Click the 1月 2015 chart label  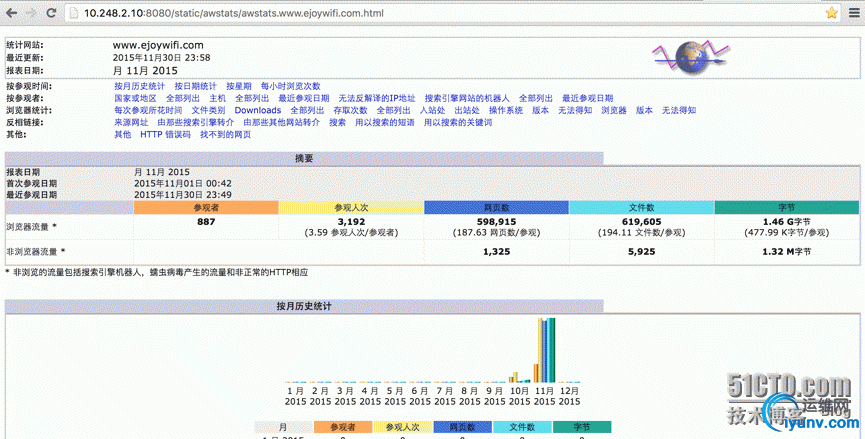(296, 396)
